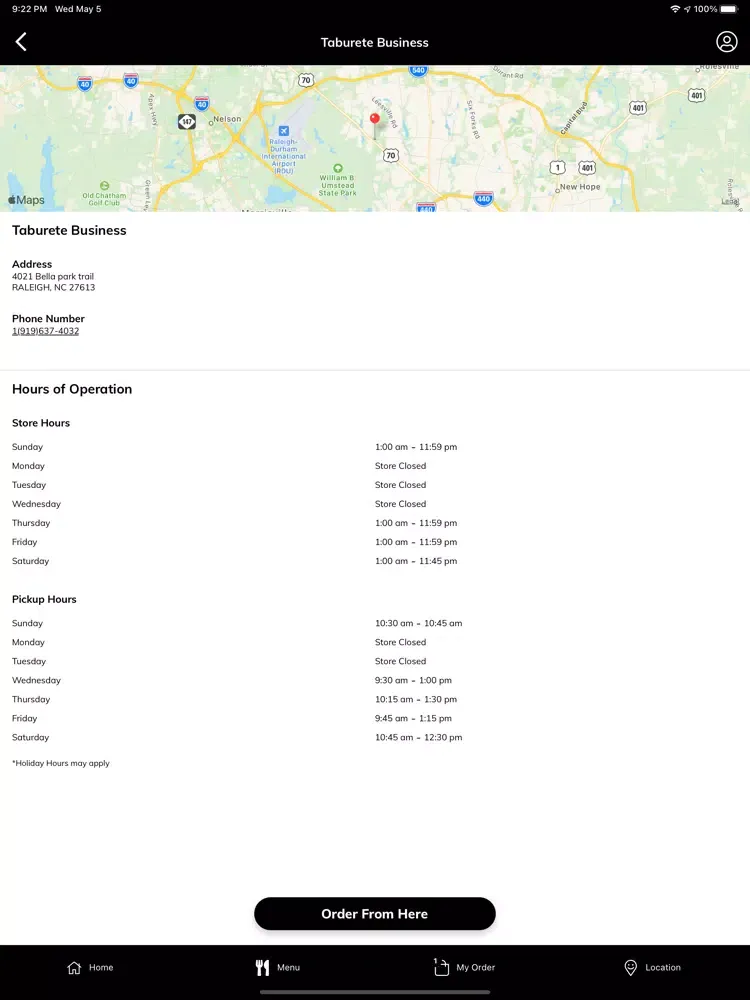
Task: Tap the Phone Number label
Action: pos(48,319)
